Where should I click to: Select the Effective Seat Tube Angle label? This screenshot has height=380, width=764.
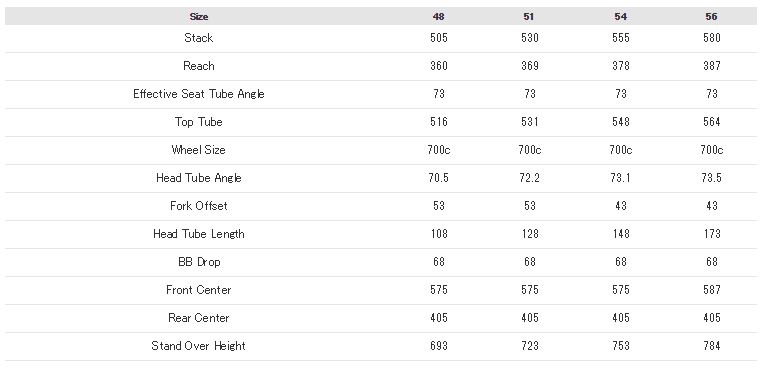[199, 94]
